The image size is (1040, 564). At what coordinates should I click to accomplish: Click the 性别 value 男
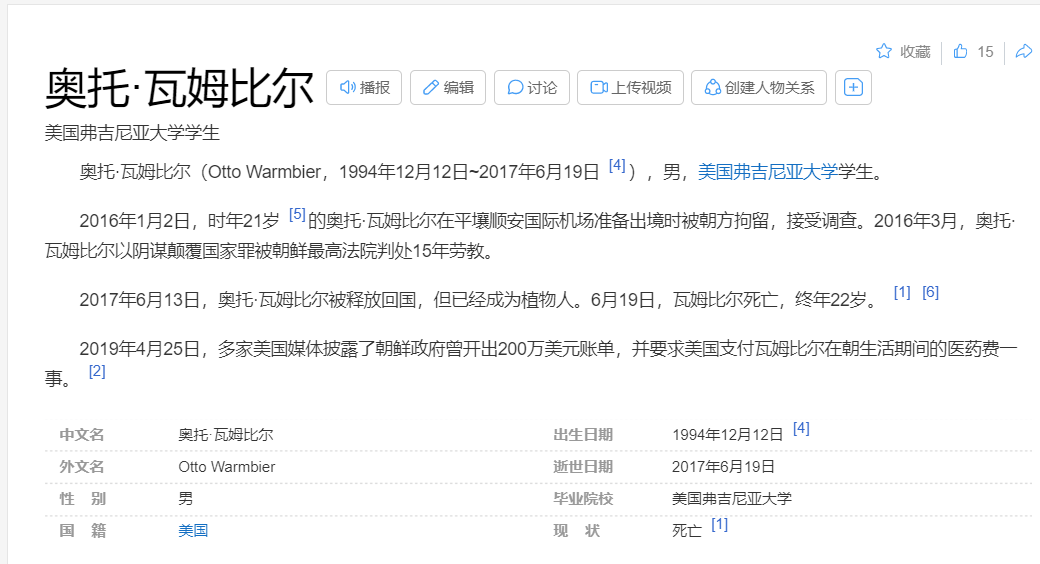pos(186,499)
